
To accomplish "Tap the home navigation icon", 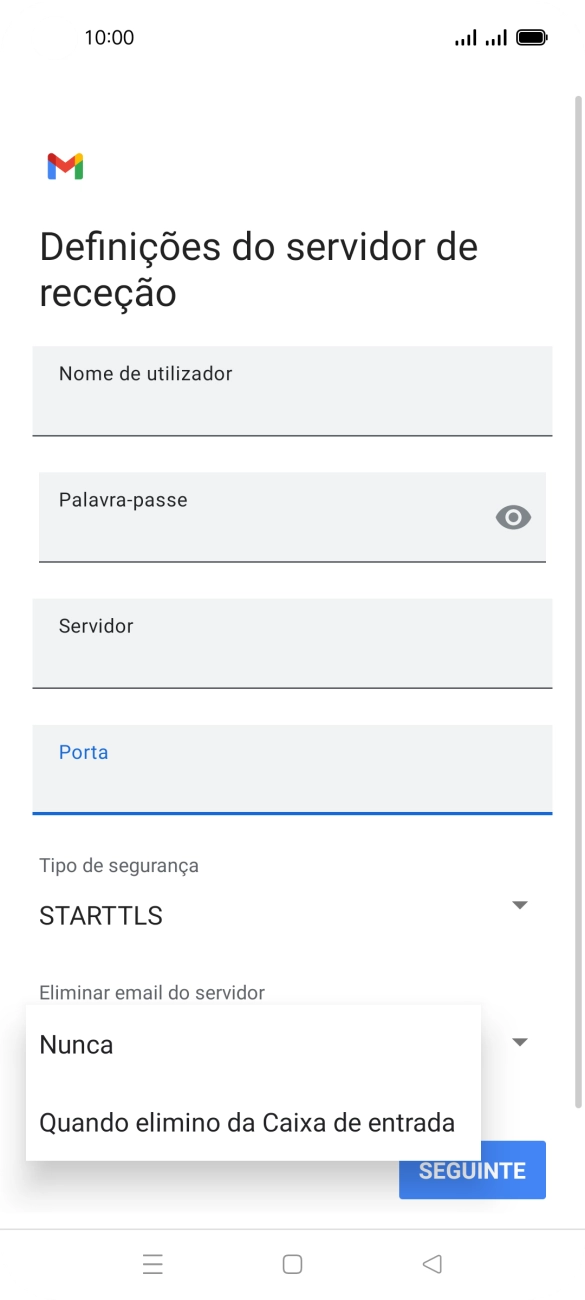I will coord(292,1263).
